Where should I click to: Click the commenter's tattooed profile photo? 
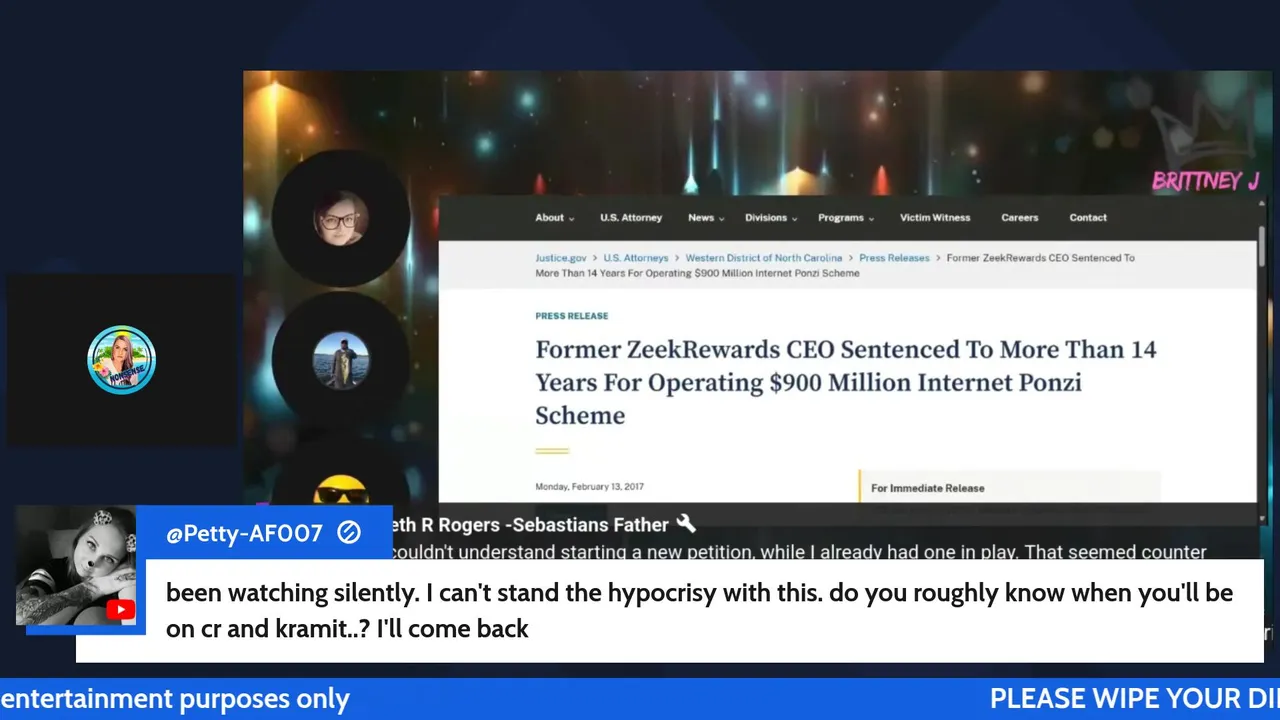76,565
